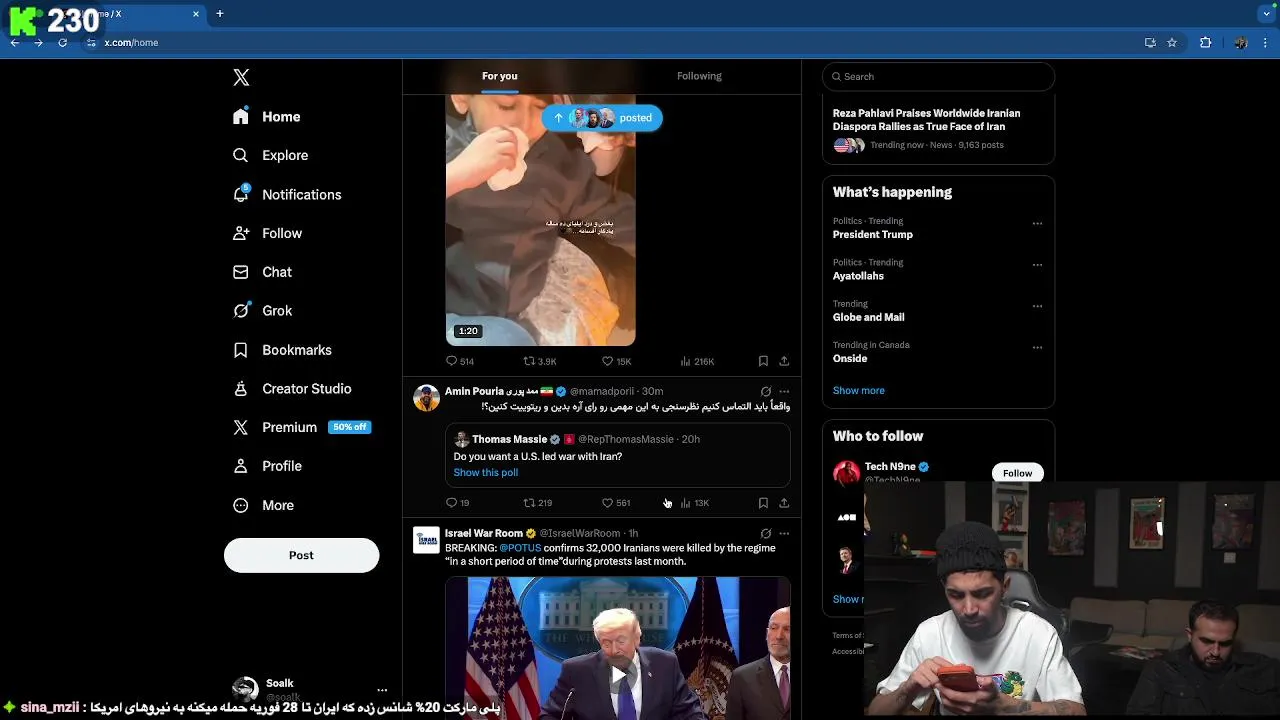Like the video post with 15K likes
This screenshot has height=720, width=1280.
pos(616,361)
